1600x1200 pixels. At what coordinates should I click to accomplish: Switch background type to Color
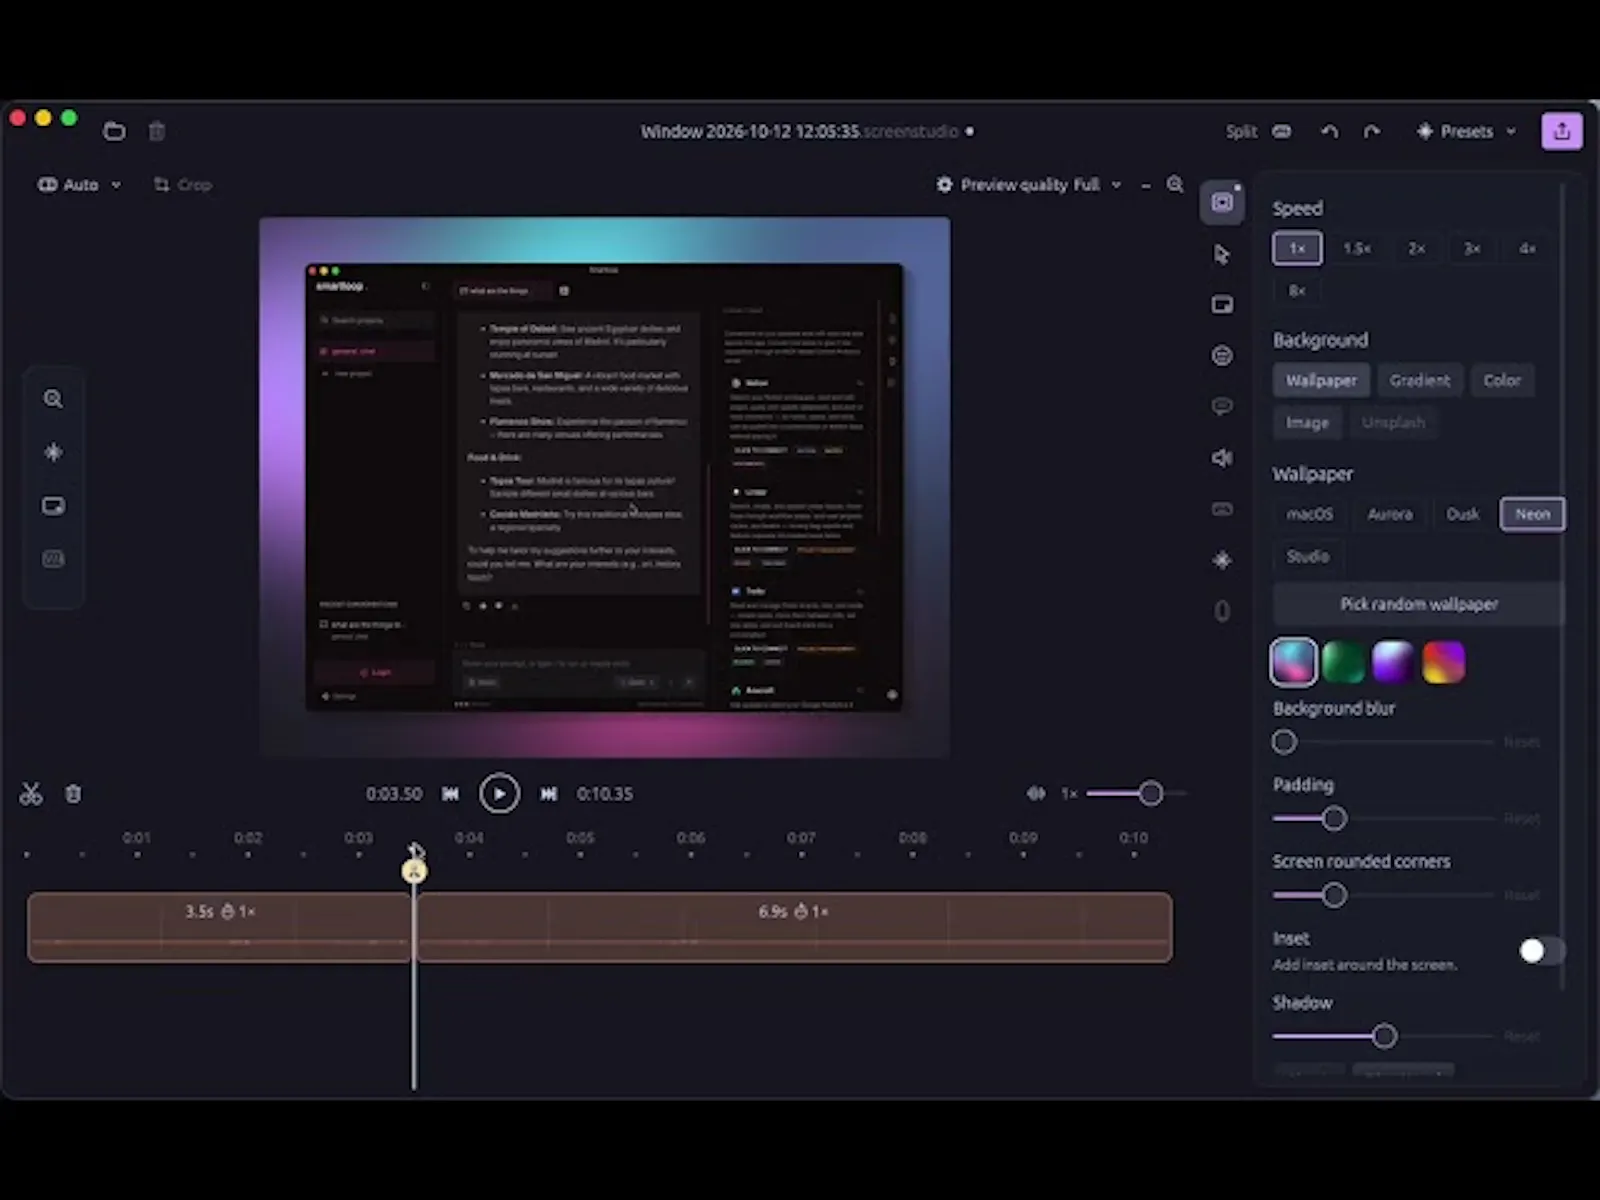click(x=1502, y=380)
